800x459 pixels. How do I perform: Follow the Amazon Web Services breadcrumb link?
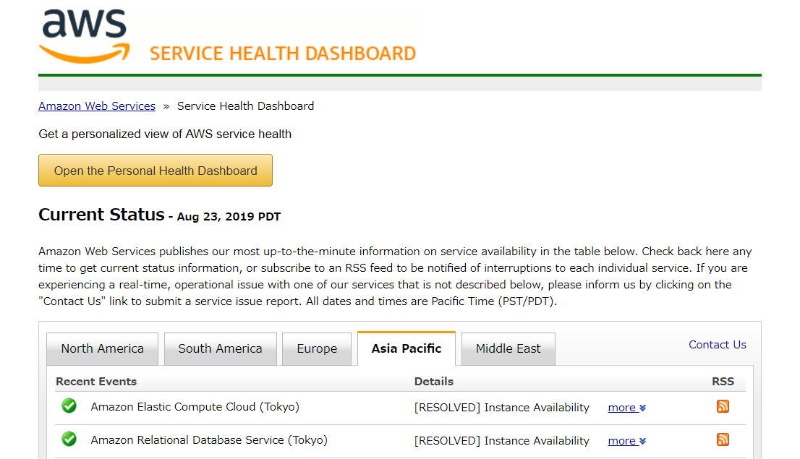97,106
